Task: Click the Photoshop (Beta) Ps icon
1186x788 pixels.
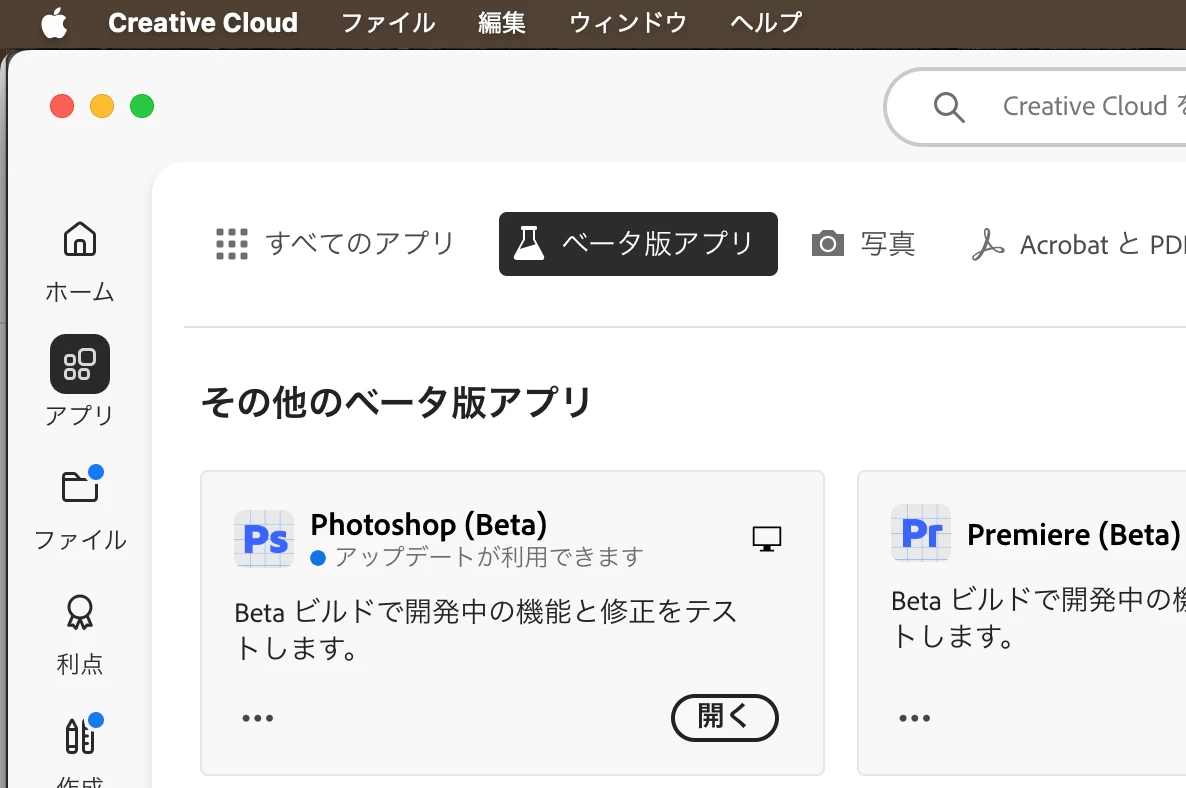Action: [x=264, y=538]
